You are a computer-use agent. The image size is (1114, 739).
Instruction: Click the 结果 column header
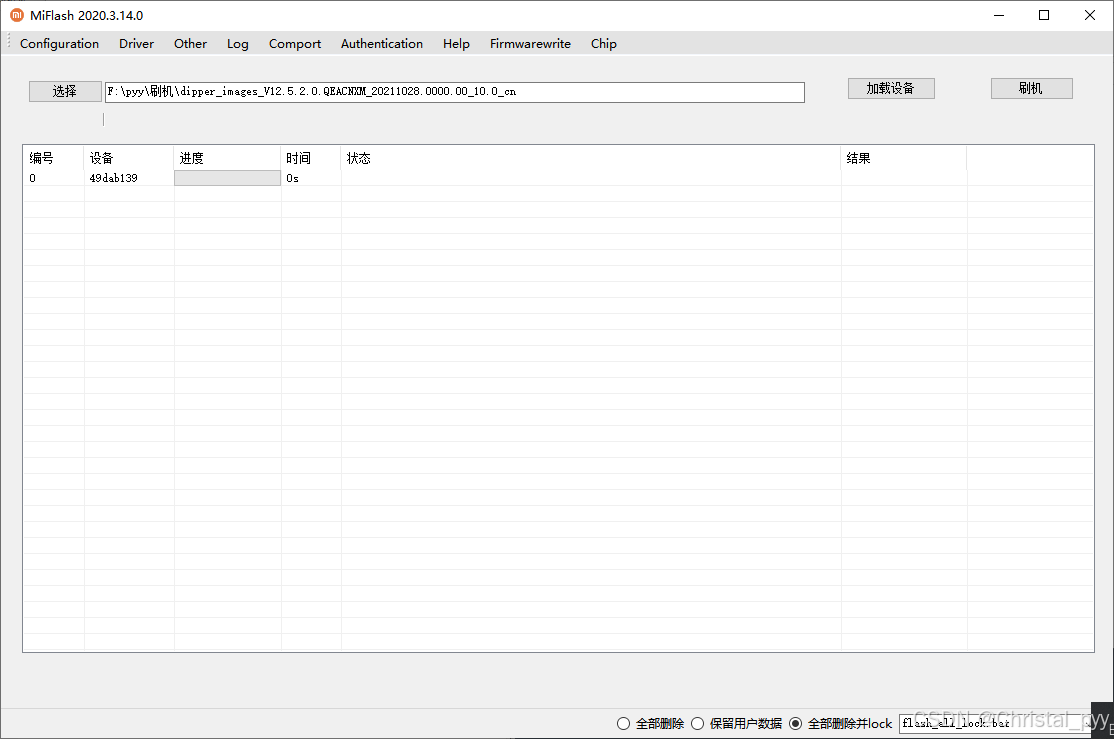(x=904, y=158)
